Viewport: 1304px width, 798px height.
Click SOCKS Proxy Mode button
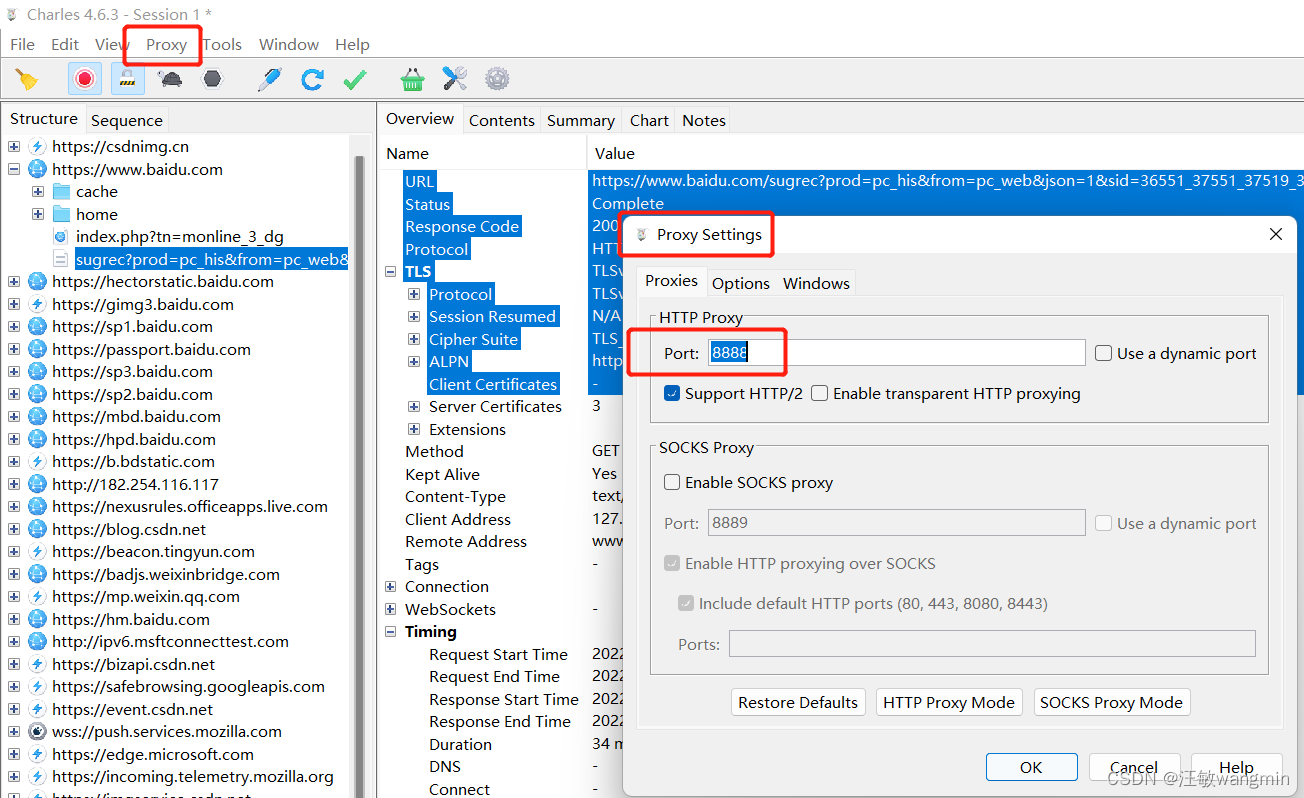pyautogui.click(x=1111, y=702)
